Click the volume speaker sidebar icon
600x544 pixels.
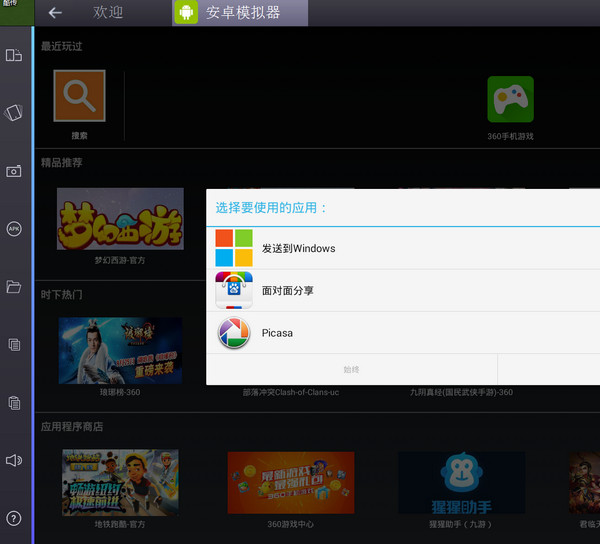pyautogui.click(x=14, y=460)
